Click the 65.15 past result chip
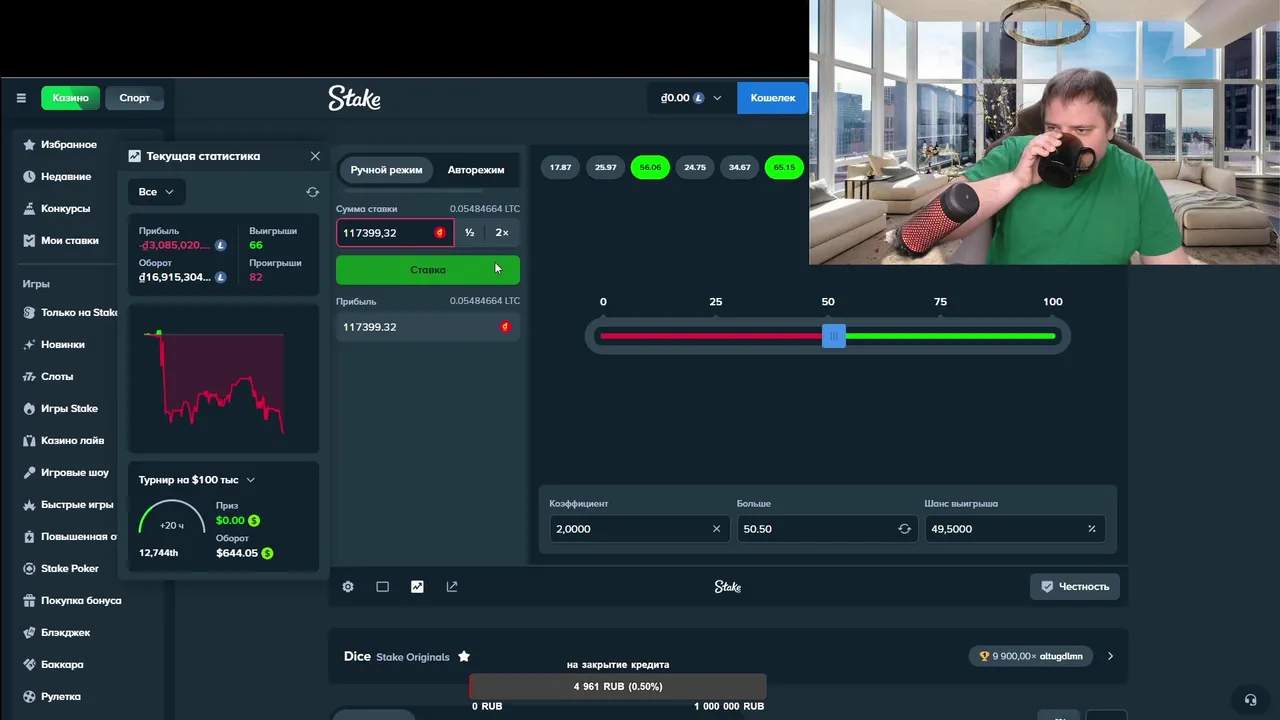 coord(784,168)
